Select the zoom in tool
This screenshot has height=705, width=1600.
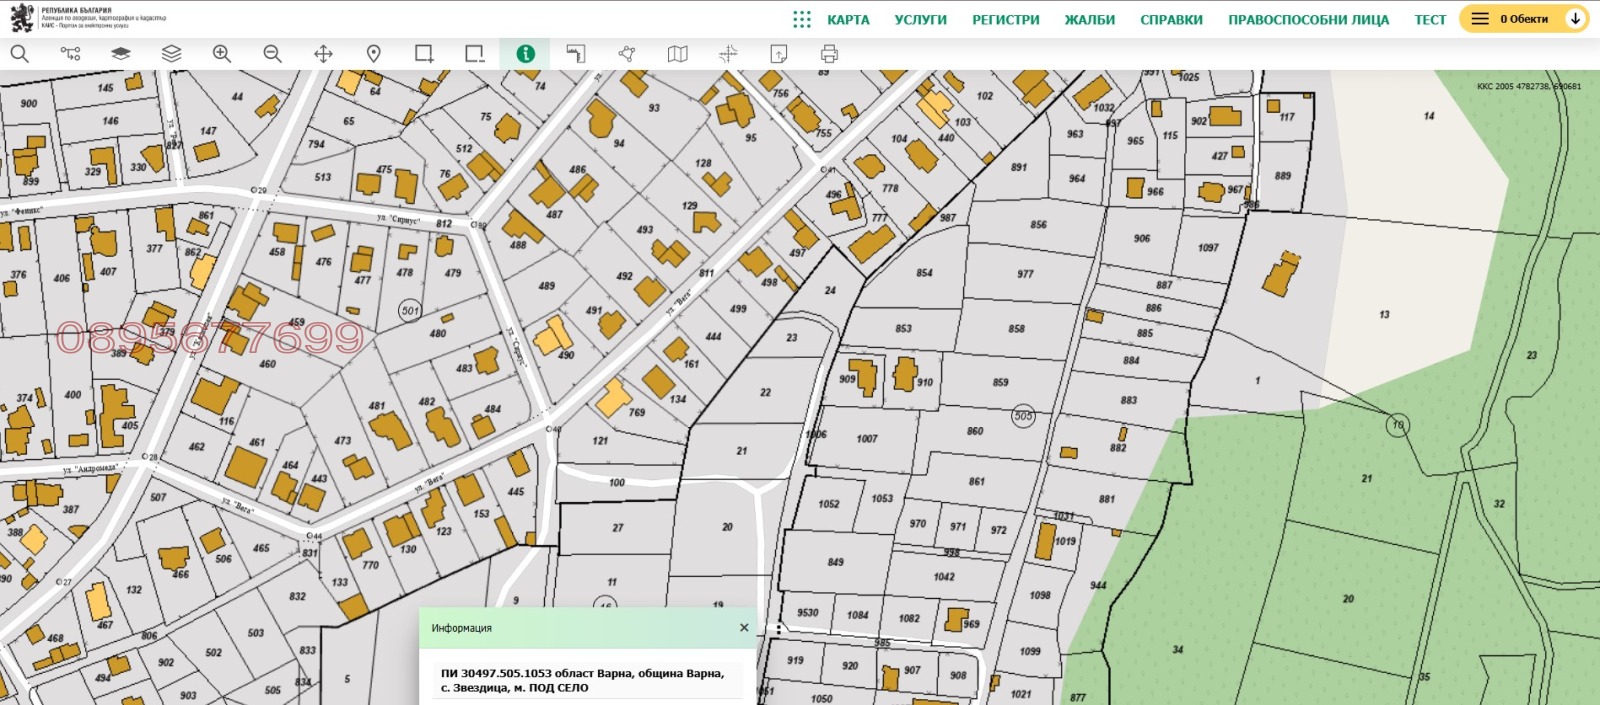tap(222, 54)
